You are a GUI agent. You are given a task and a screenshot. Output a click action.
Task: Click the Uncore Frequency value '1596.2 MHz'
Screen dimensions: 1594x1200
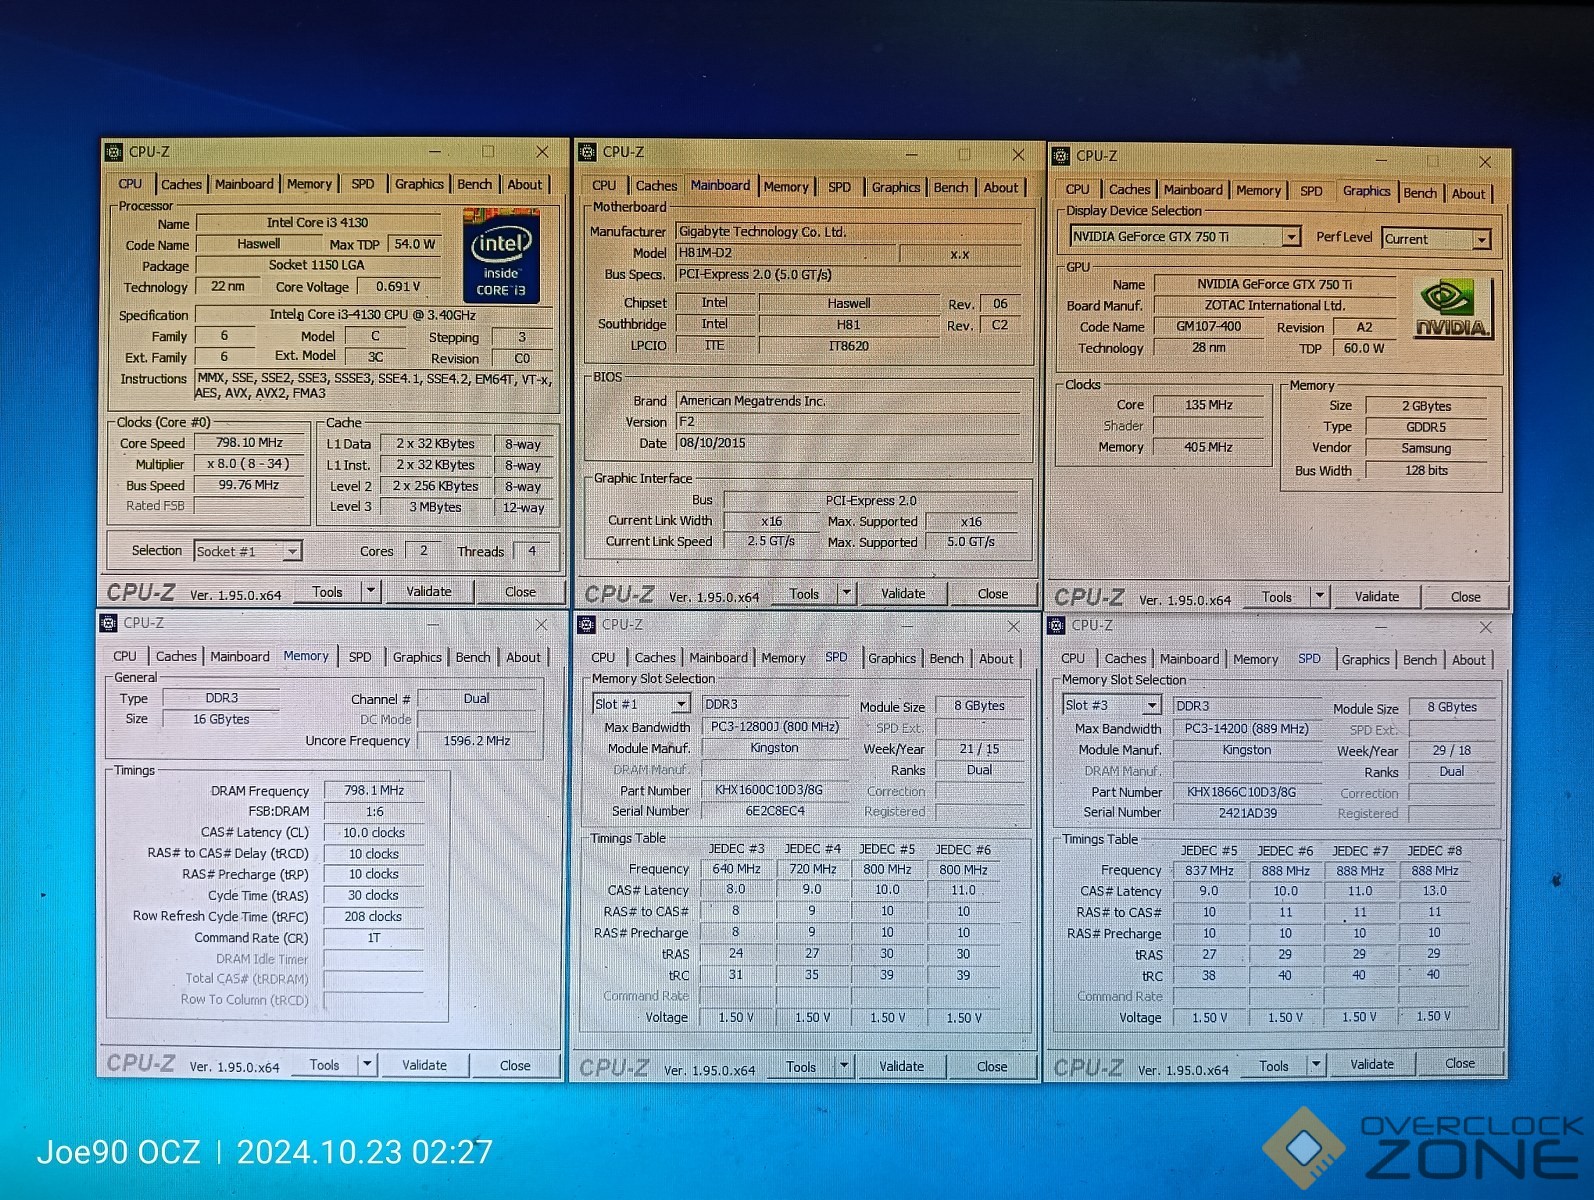[x=477, y=741]
